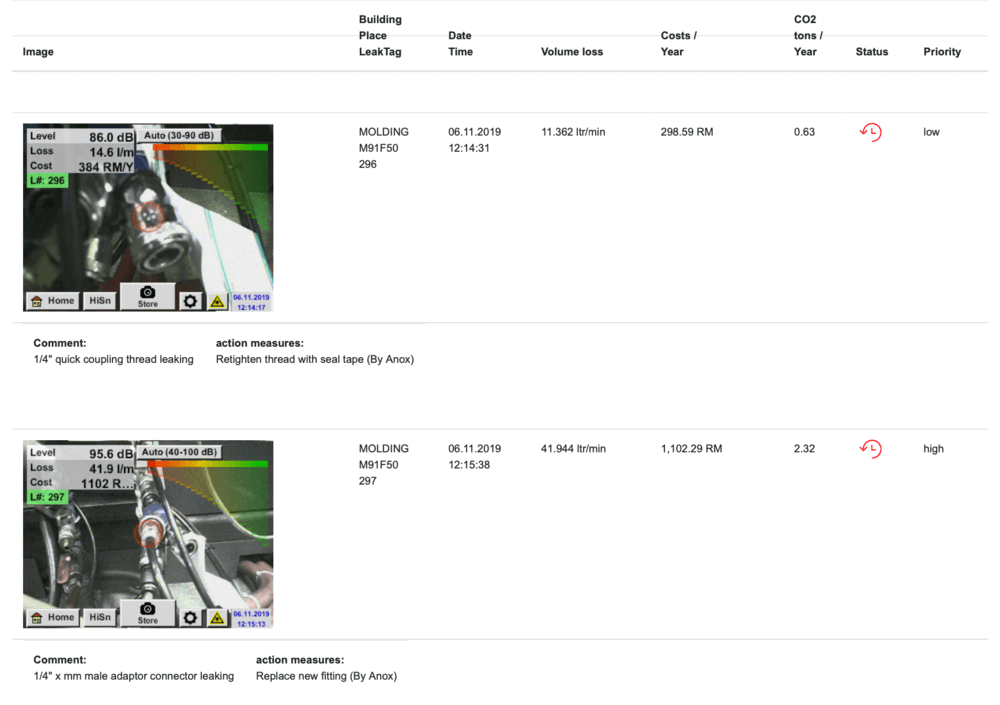Click the Status column header

(872, 52)
